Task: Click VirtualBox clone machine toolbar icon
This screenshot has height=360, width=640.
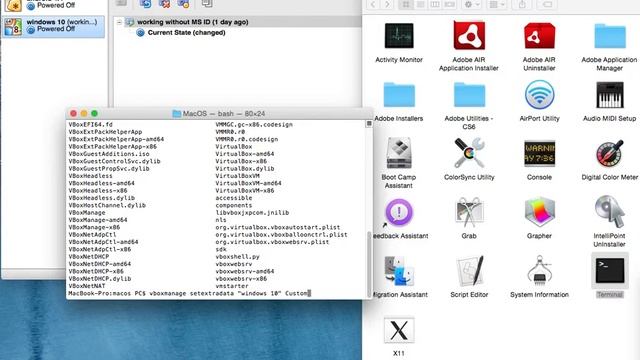Action: [207, 4]
